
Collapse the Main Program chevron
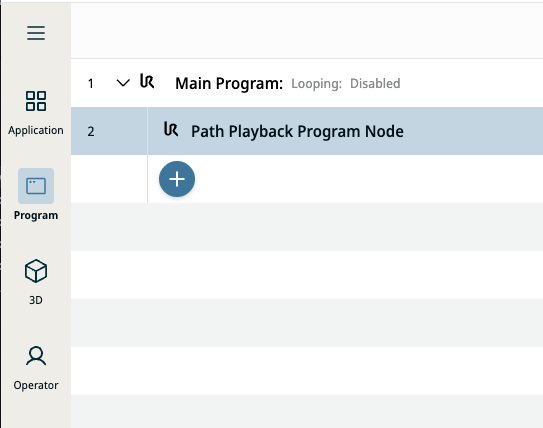(x=123, y=83)
